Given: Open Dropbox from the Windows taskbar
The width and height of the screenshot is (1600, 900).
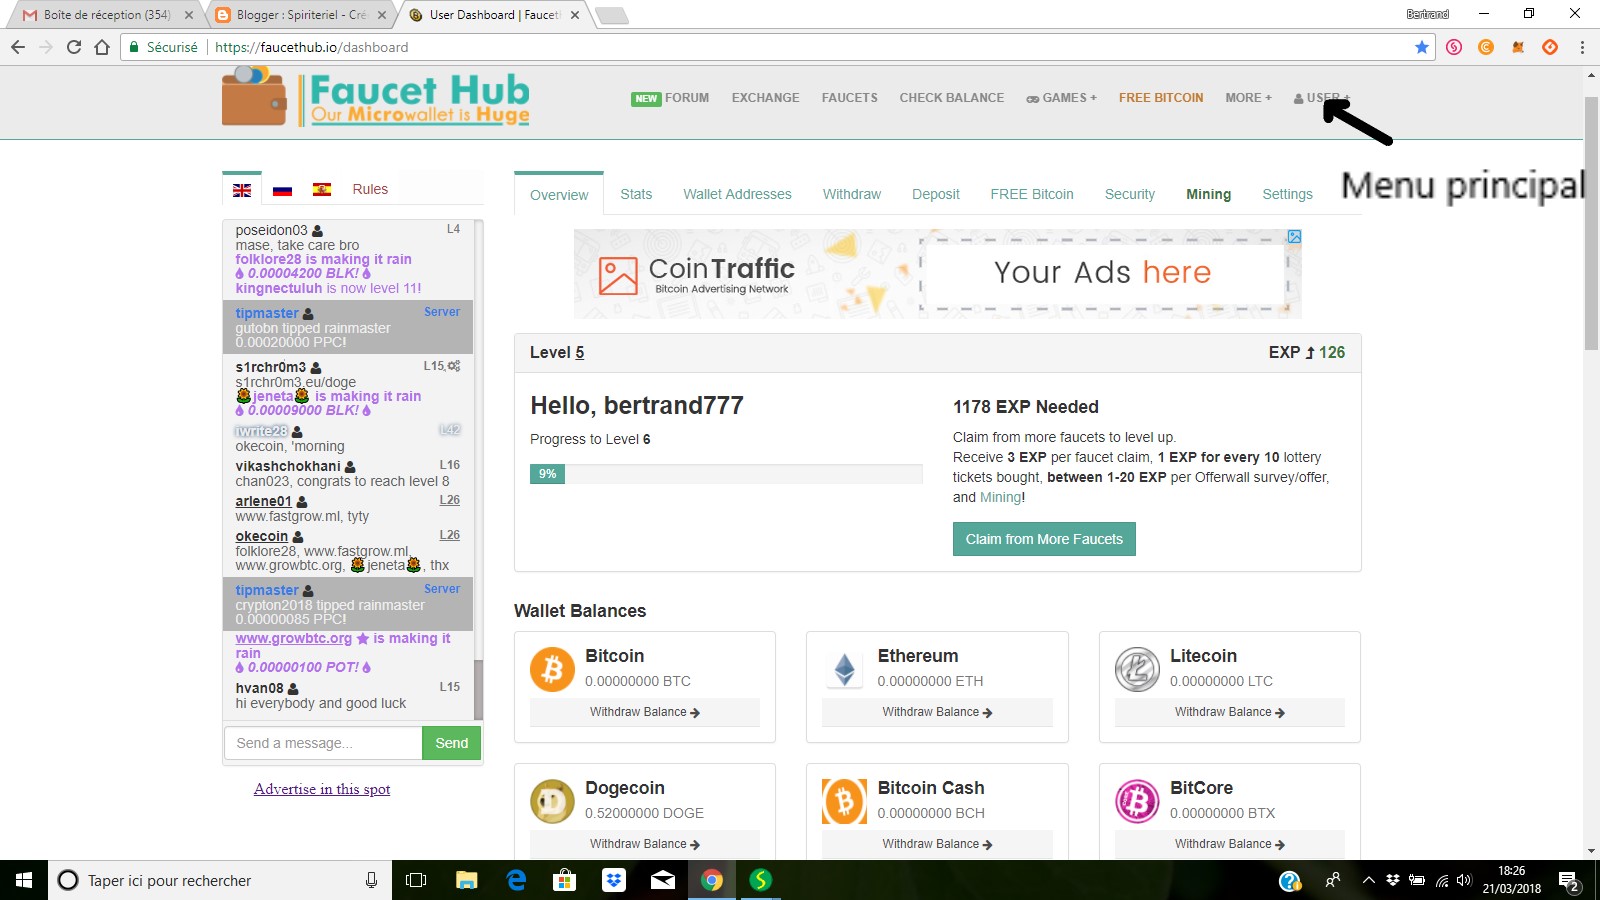Looking at the screenshot, I should [x=614, y=880].
